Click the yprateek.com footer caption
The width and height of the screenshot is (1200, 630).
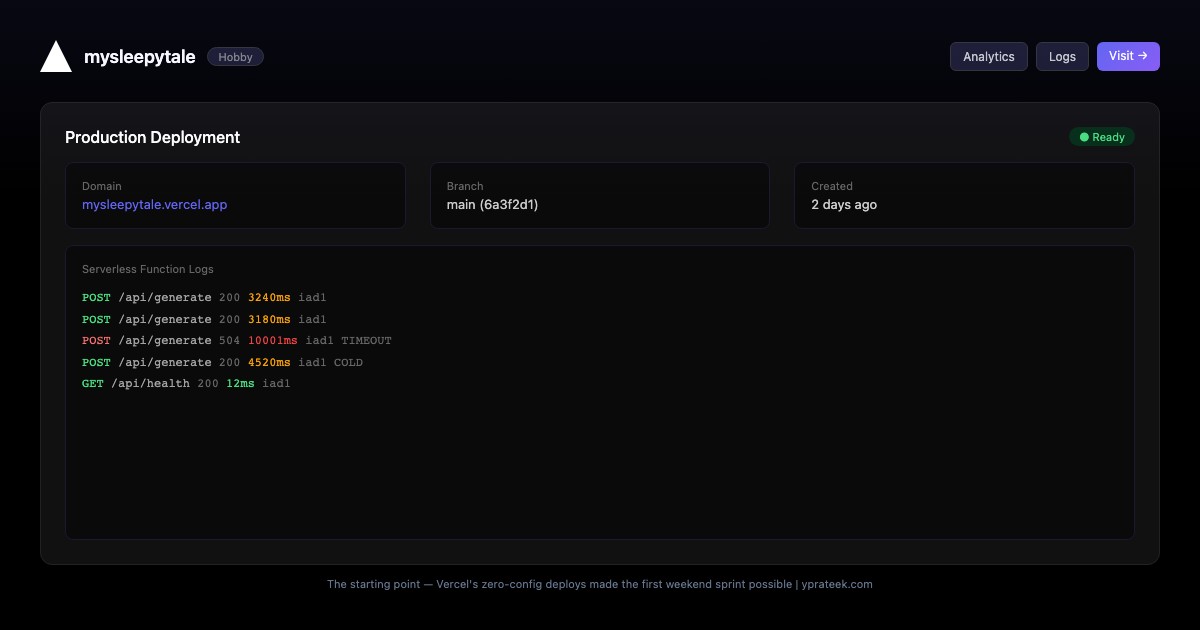[x=600, y=584]
